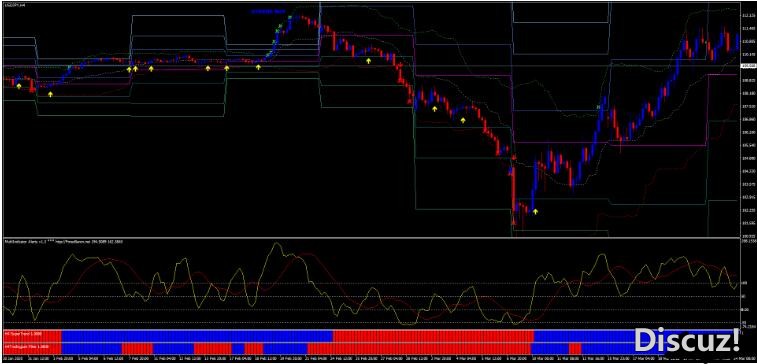Click the yellow arrow under the 102.235 low

pyautogui.click(x=535, y=211)
